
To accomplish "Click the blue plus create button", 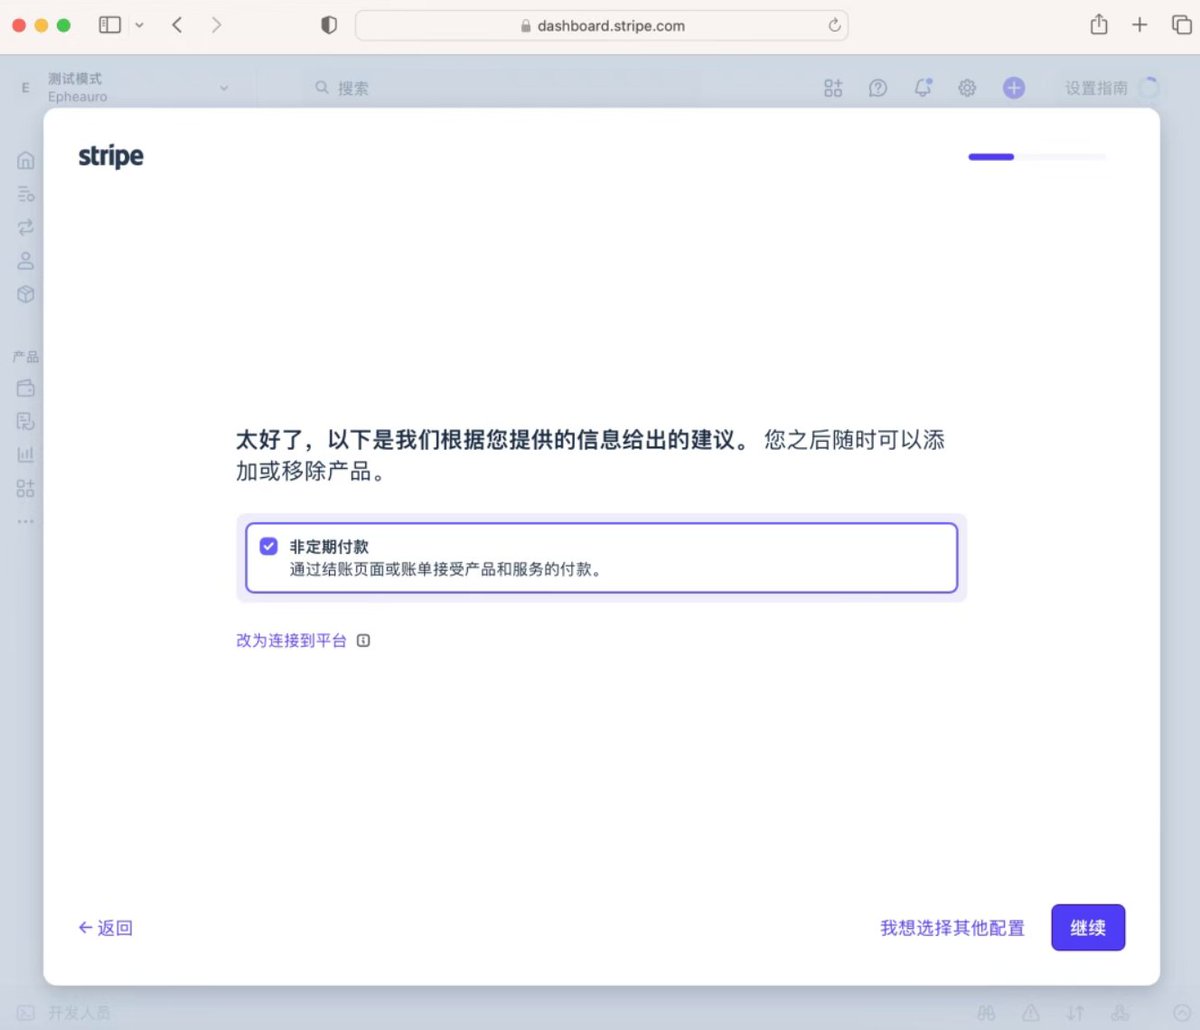I will tap(1014, 88).
